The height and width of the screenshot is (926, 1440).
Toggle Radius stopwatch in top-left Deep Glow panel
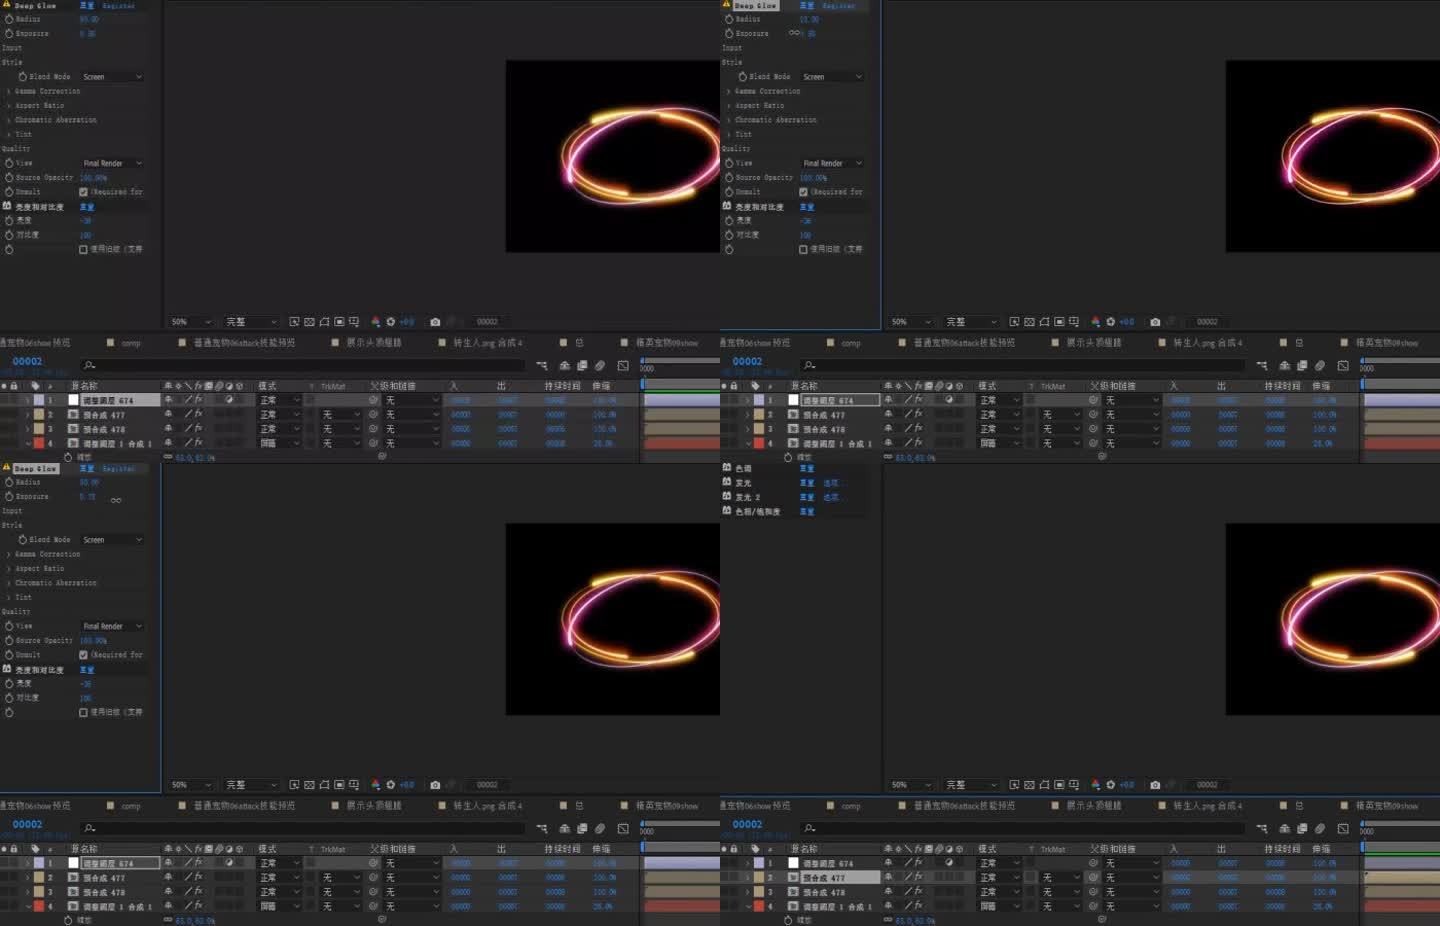coord(10,19)
